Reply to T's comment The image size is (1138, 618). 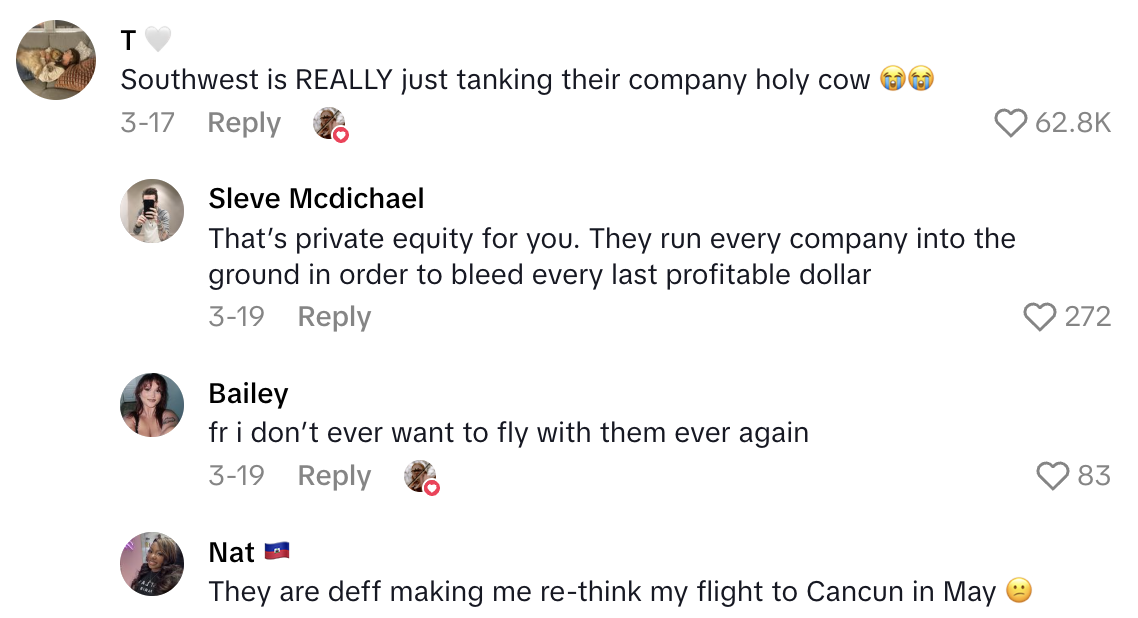tap(244, 123)
